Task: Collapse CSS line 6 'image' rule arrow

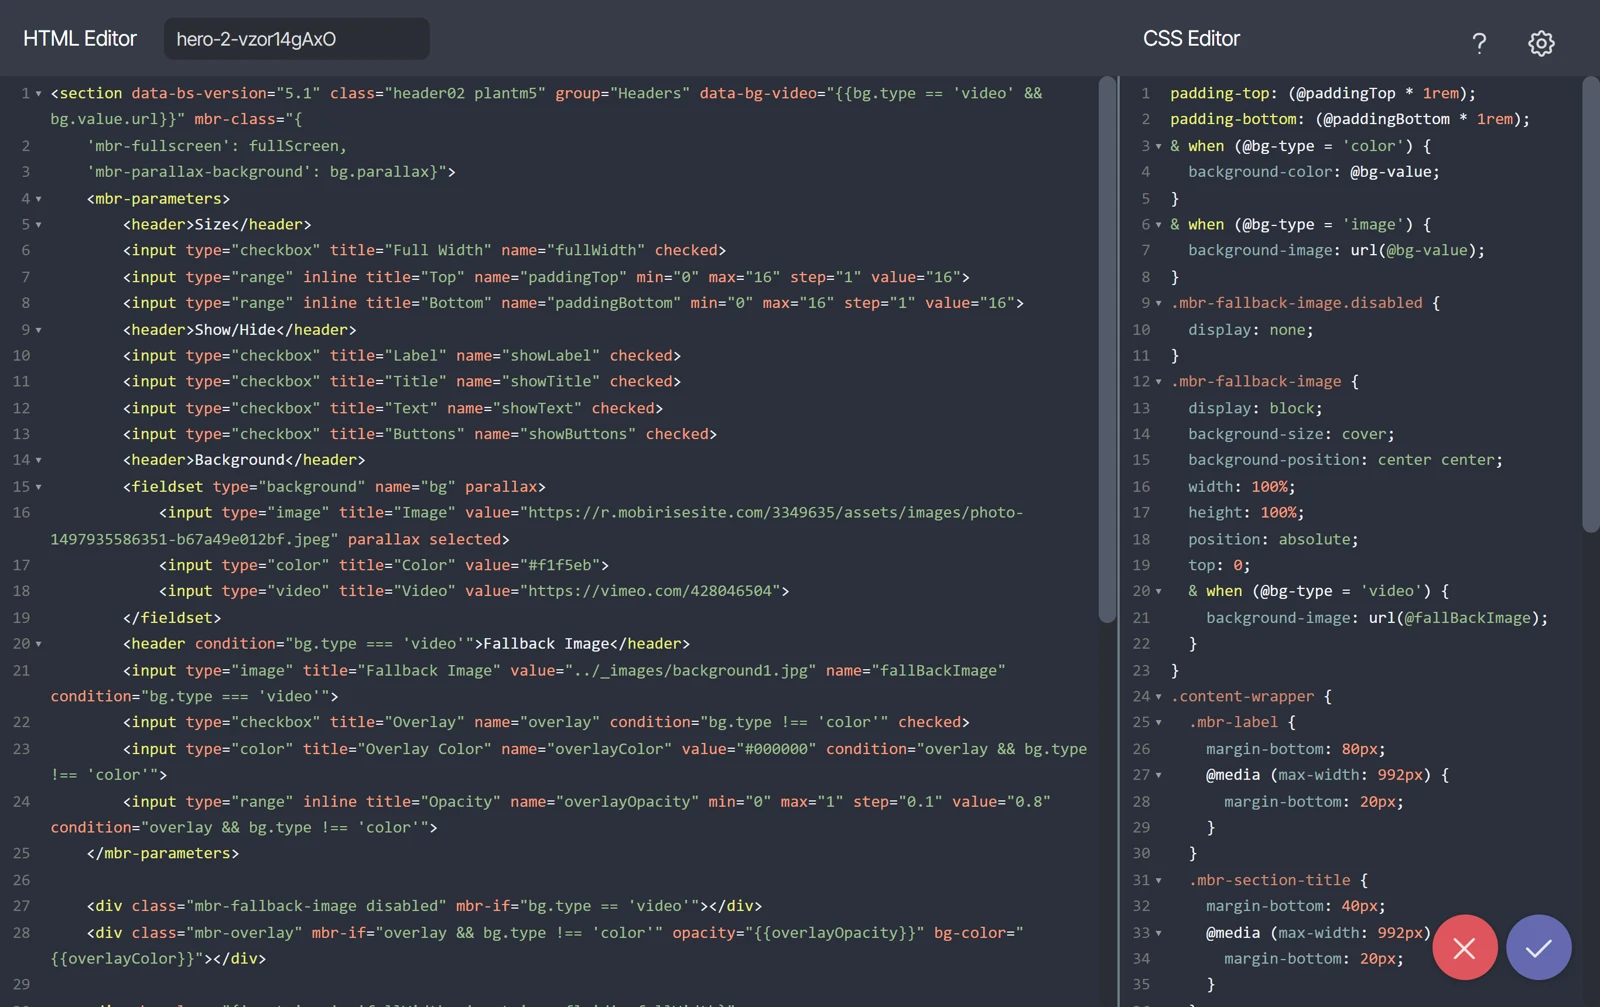Action: pyautogui.click(x=1159, y=225)
